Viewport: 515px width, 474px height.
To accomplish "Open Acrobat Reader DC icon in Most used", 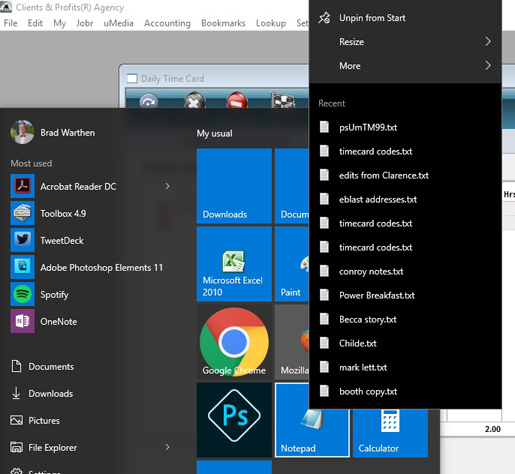I will tap(22, 186).
